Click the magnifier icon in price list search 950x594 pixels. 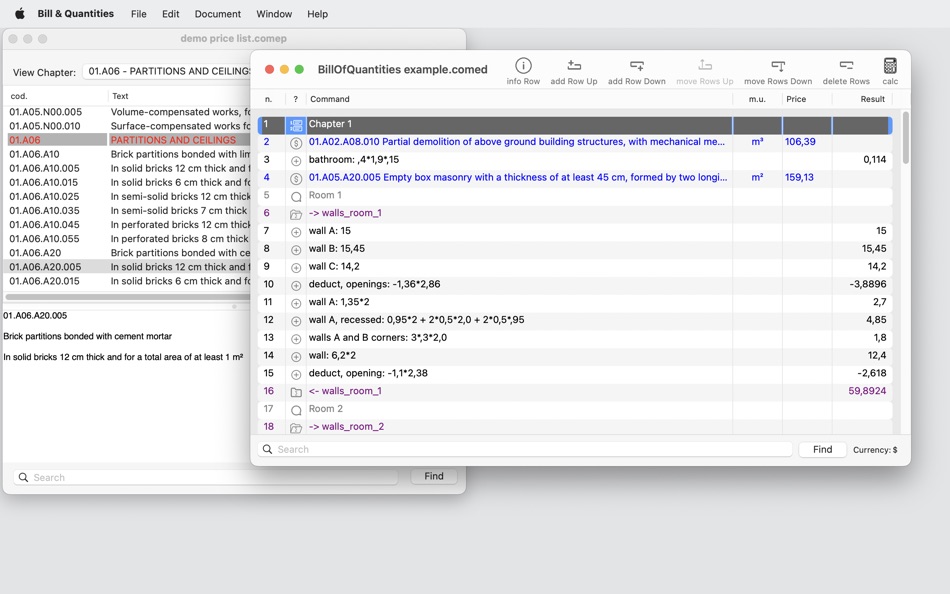(x=23, y=477)
